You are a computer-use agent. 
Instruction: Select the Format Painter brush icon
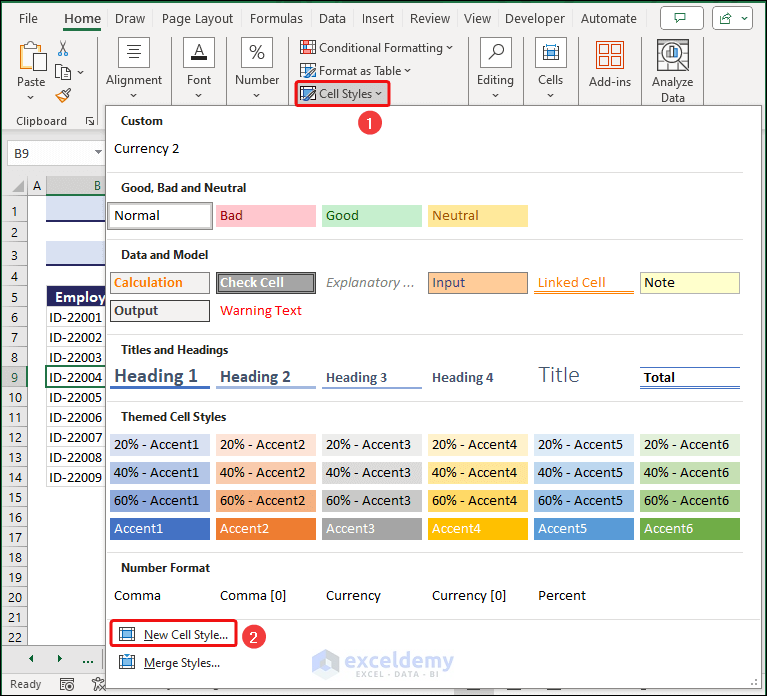(x=63, y=95)
